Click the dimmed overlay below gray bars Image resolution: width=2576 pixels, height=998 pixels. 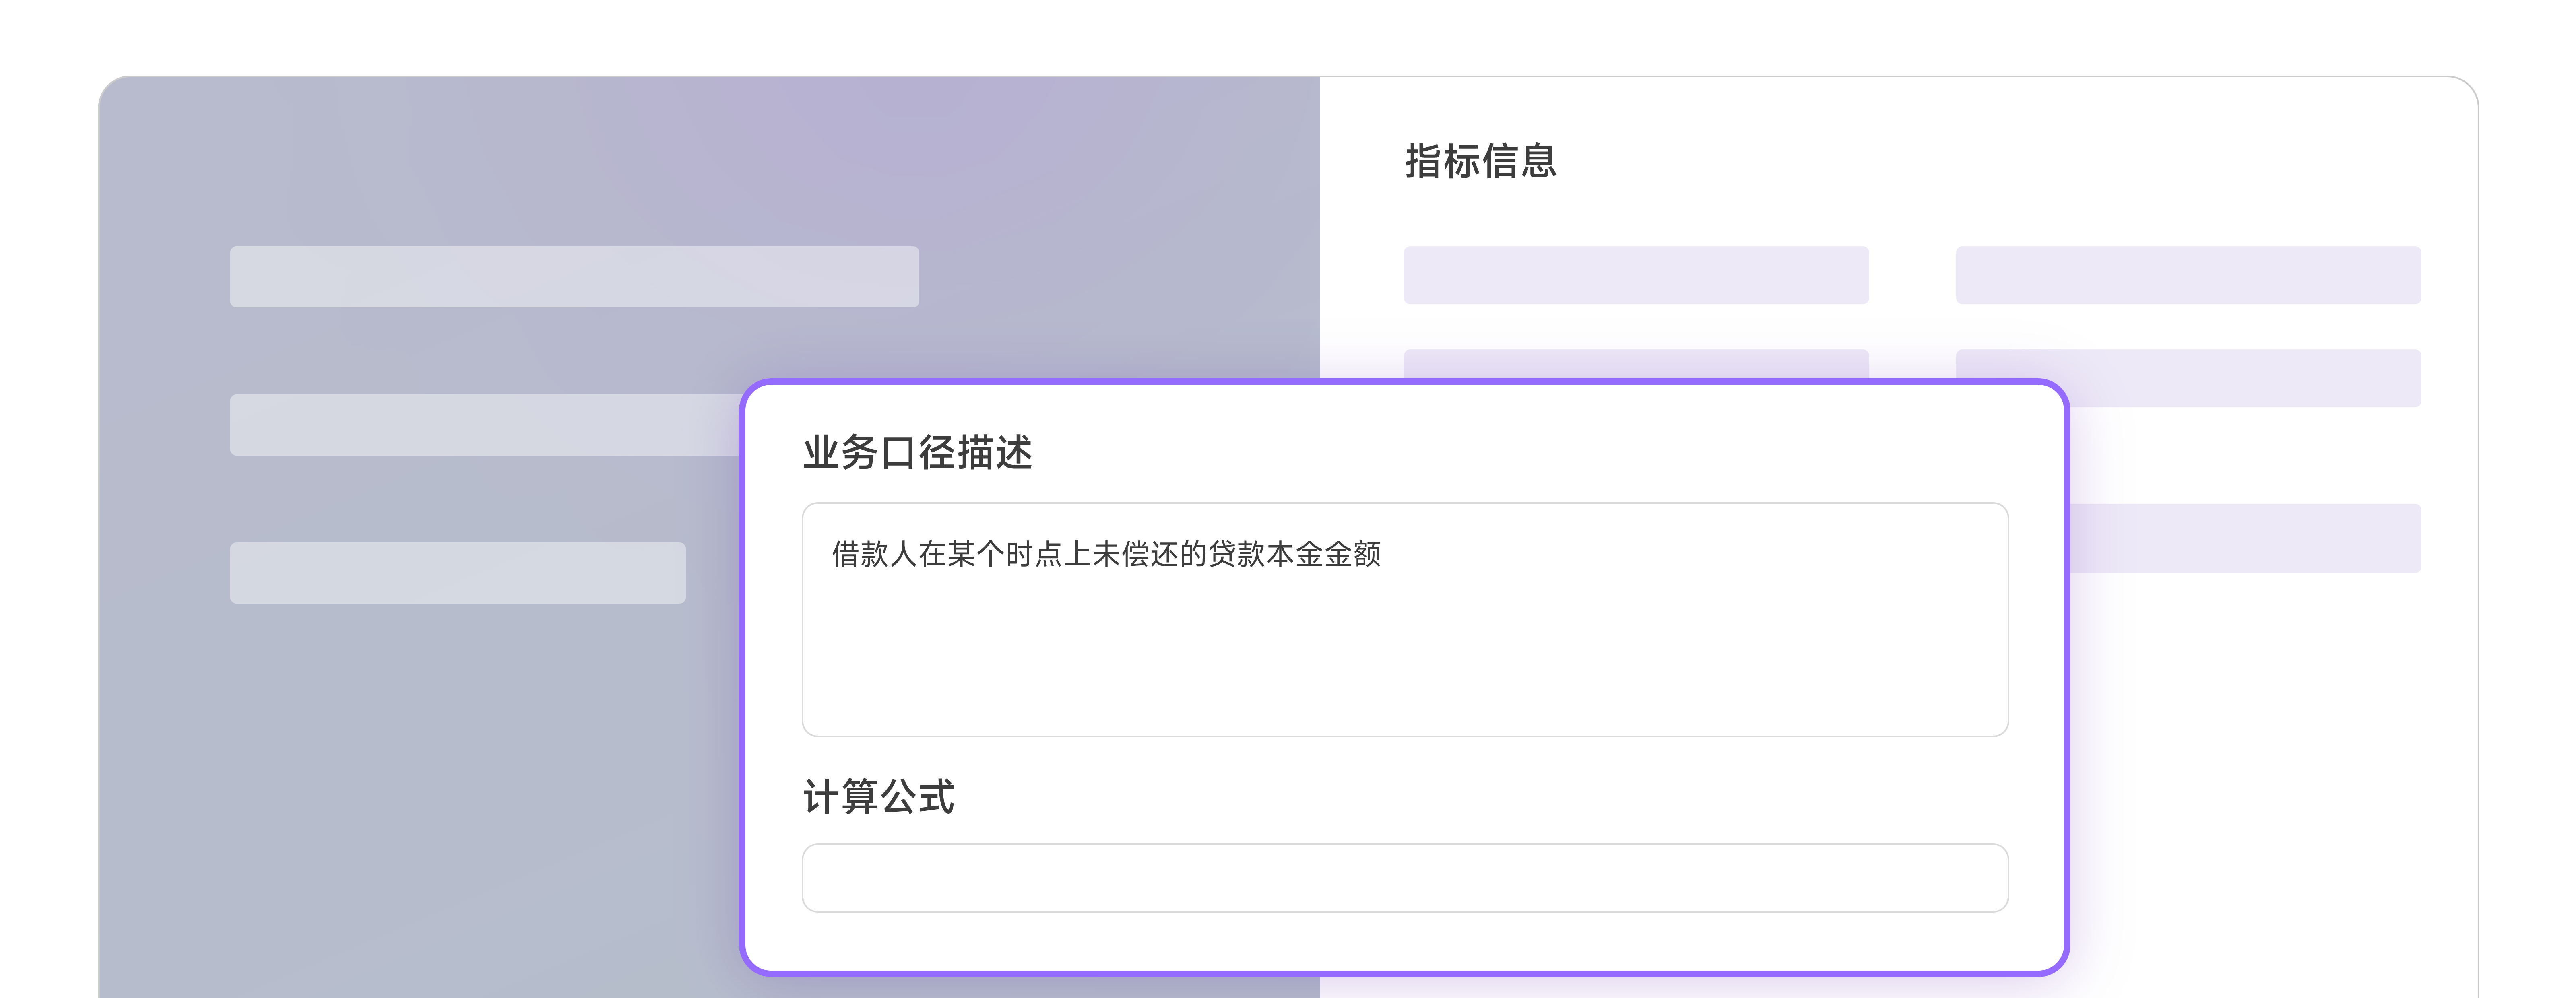[420, 800]
